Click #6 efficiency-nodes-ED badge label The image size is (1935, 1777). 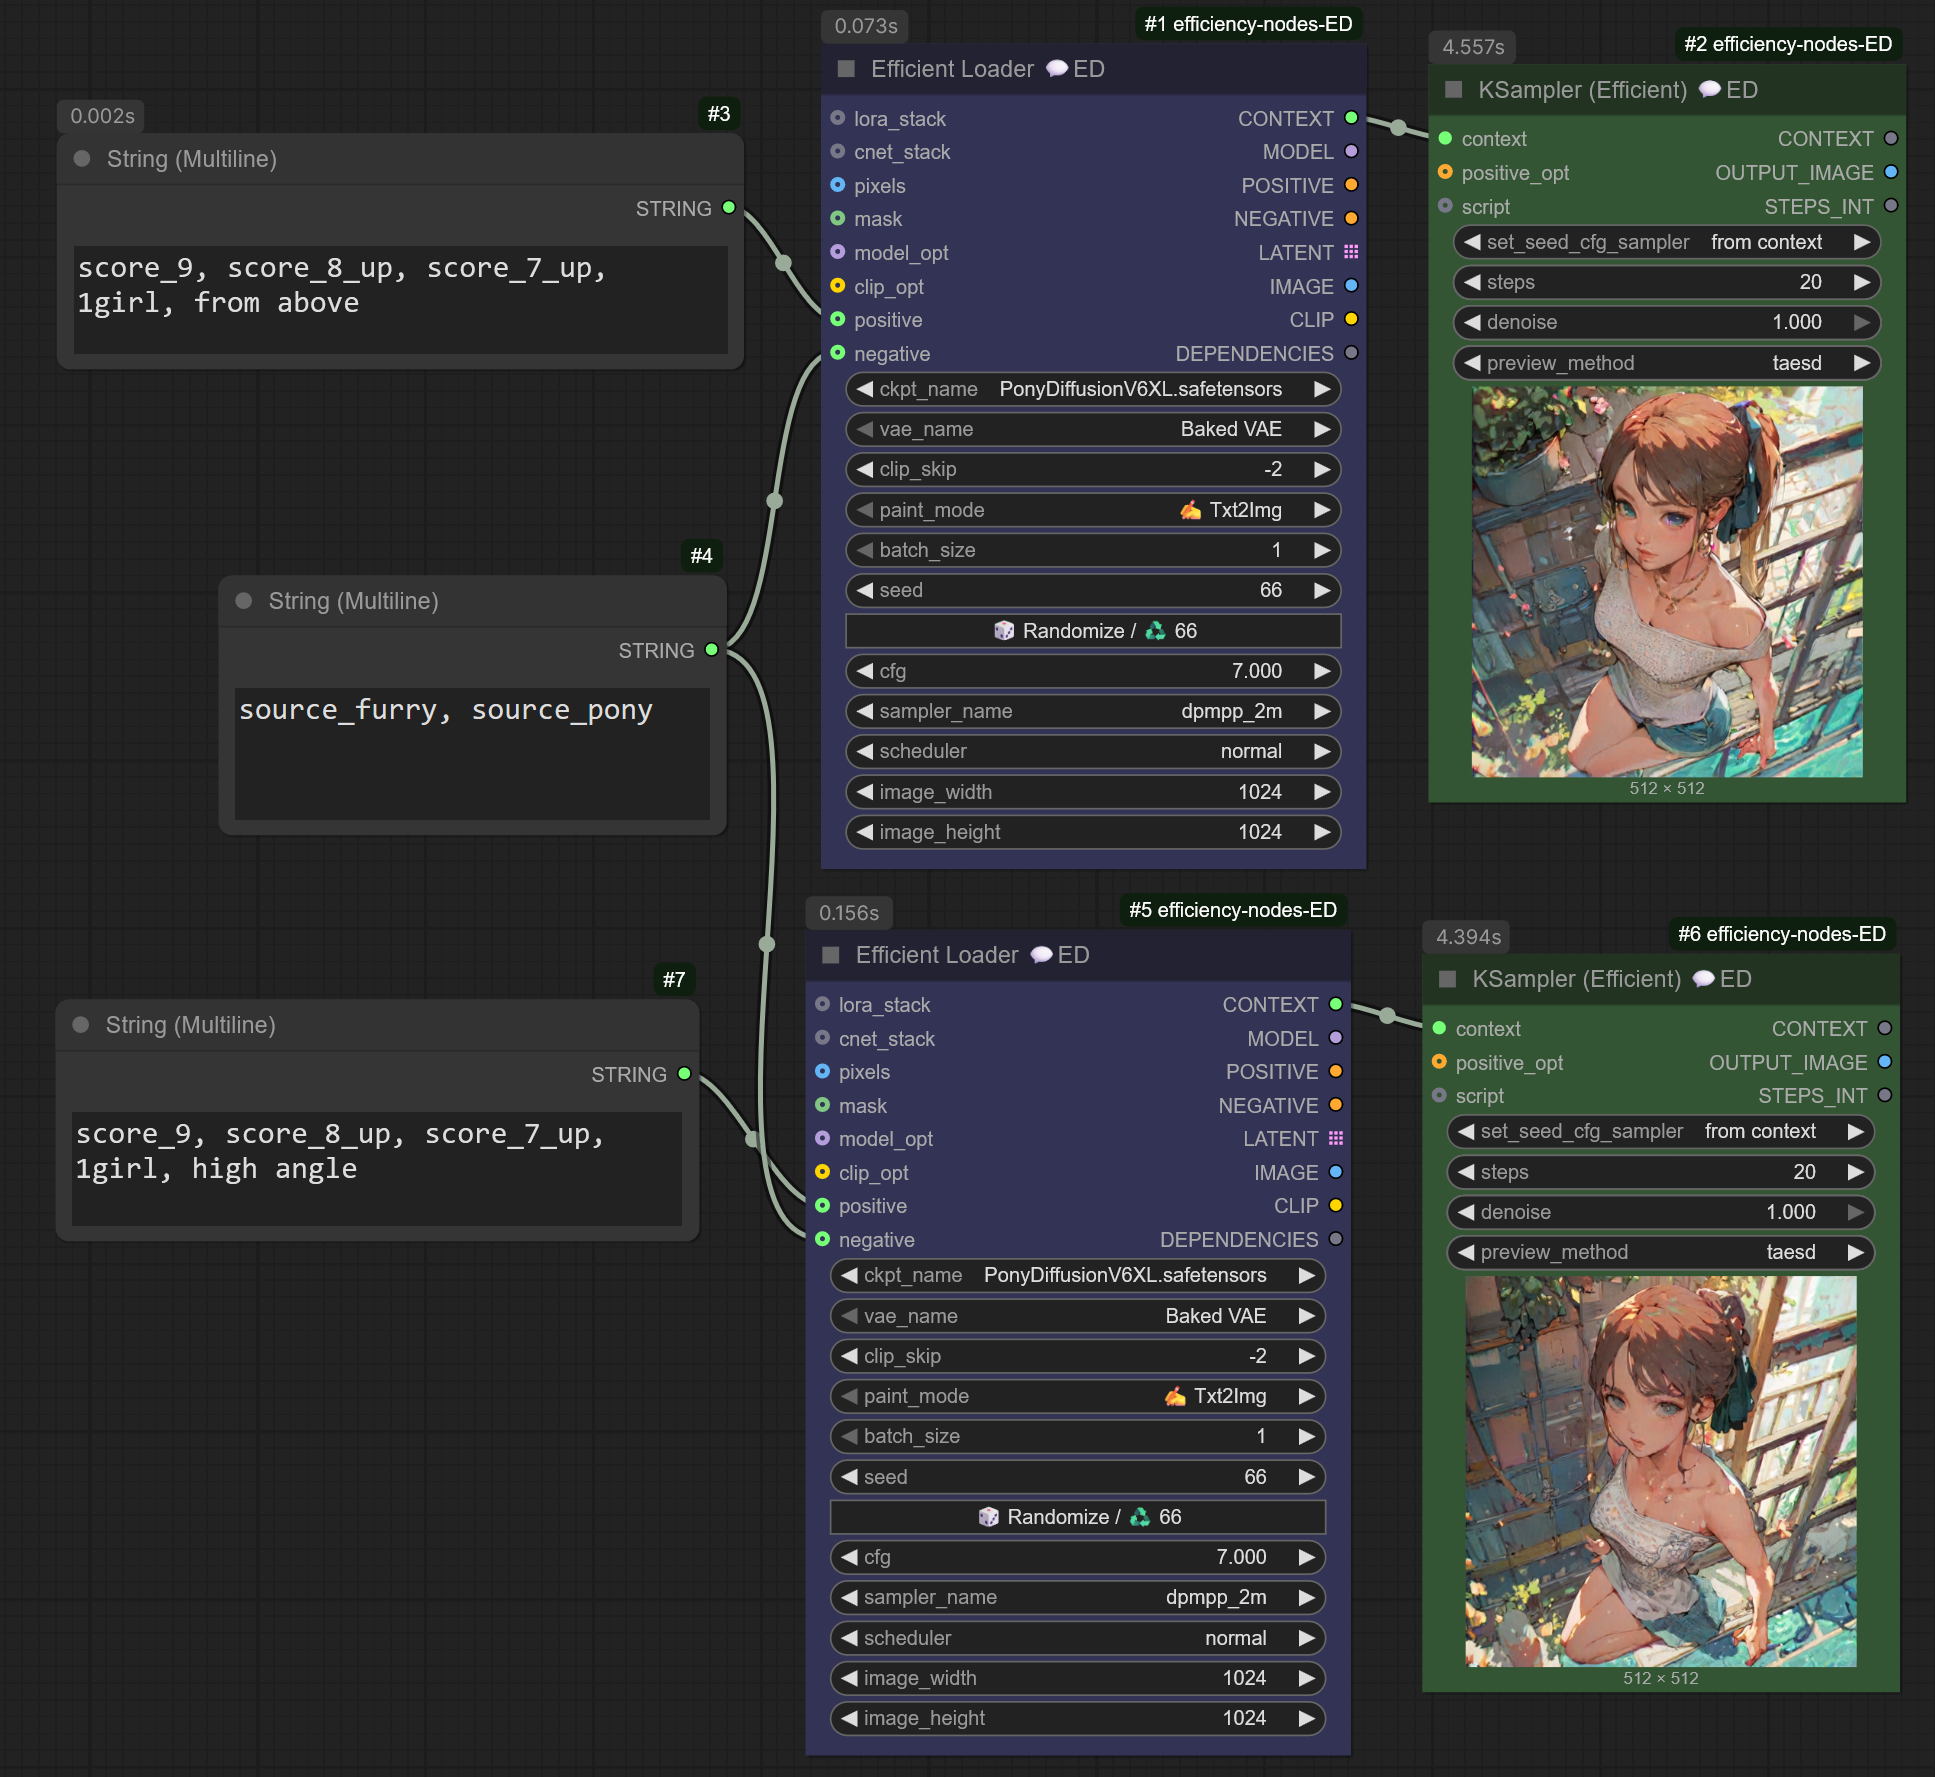[1781, 934]
